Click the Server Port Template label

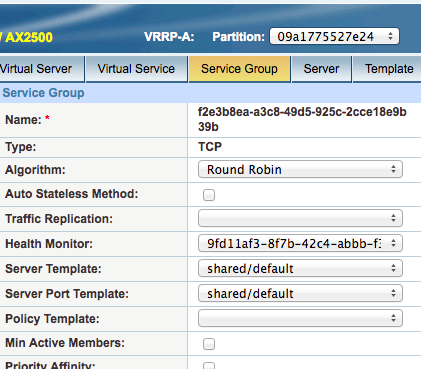[67, 294]
